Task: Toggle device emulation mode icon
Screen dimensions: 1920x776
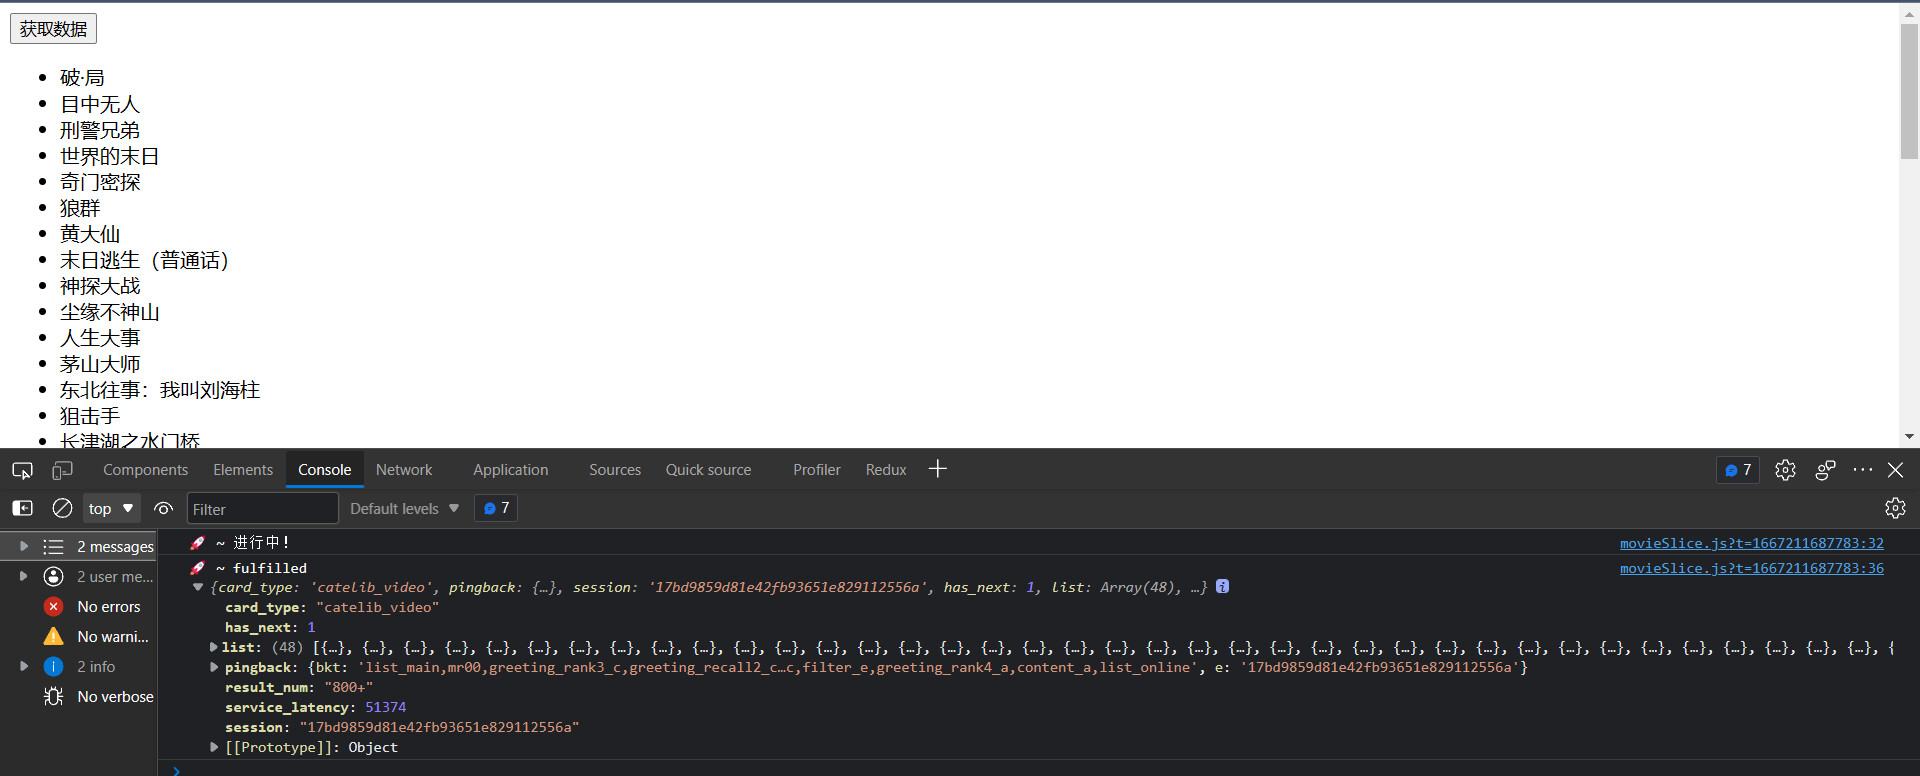Action: point(62,470)
